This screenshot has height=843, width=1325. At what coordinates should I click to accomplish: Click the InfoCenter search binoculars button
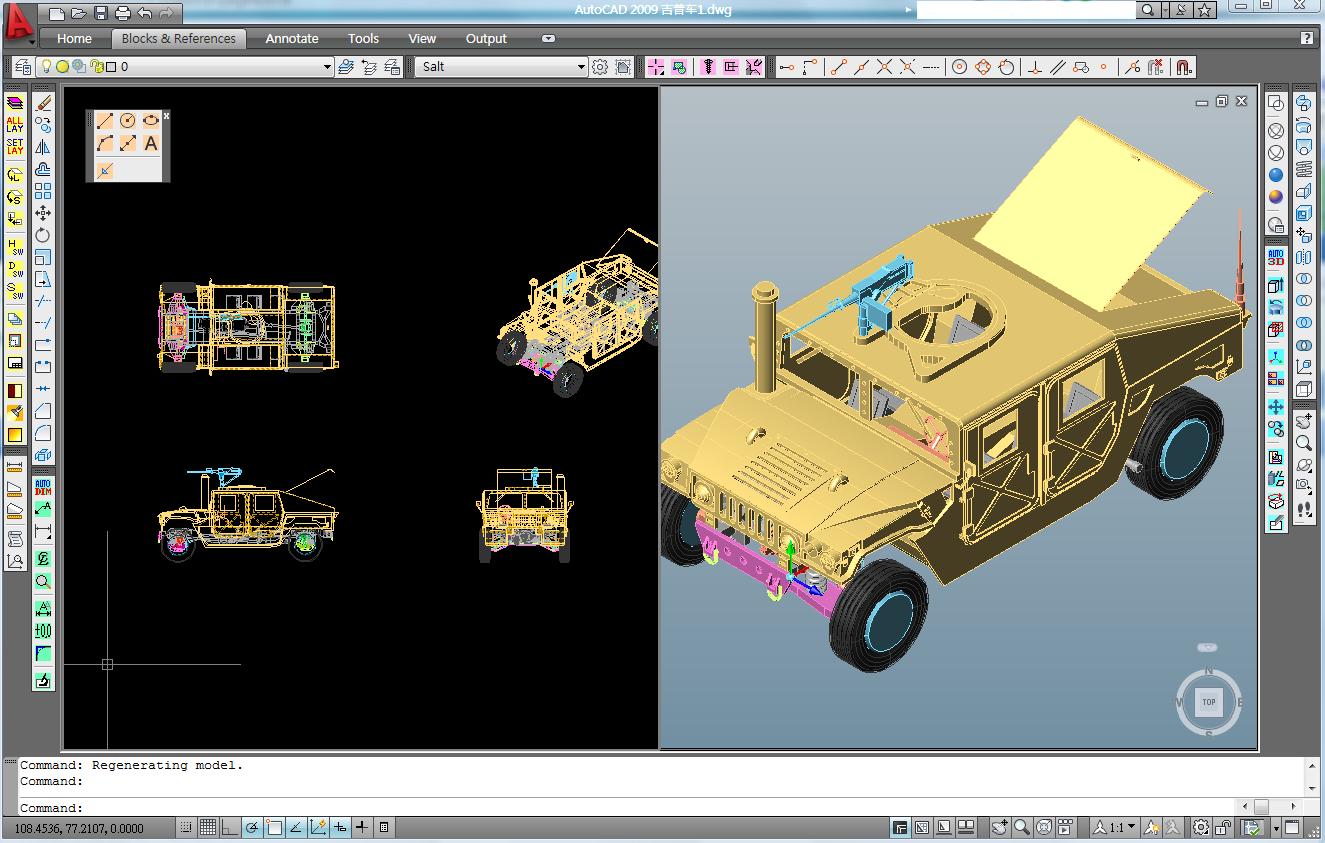point(1148,10)
